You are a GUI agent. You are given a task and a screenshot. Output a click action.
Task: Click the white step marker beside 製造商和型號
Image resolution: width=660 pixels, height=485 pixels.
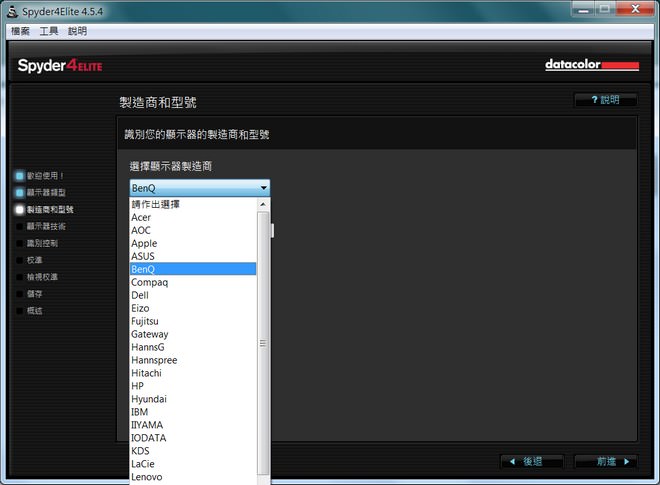point(19,209)
